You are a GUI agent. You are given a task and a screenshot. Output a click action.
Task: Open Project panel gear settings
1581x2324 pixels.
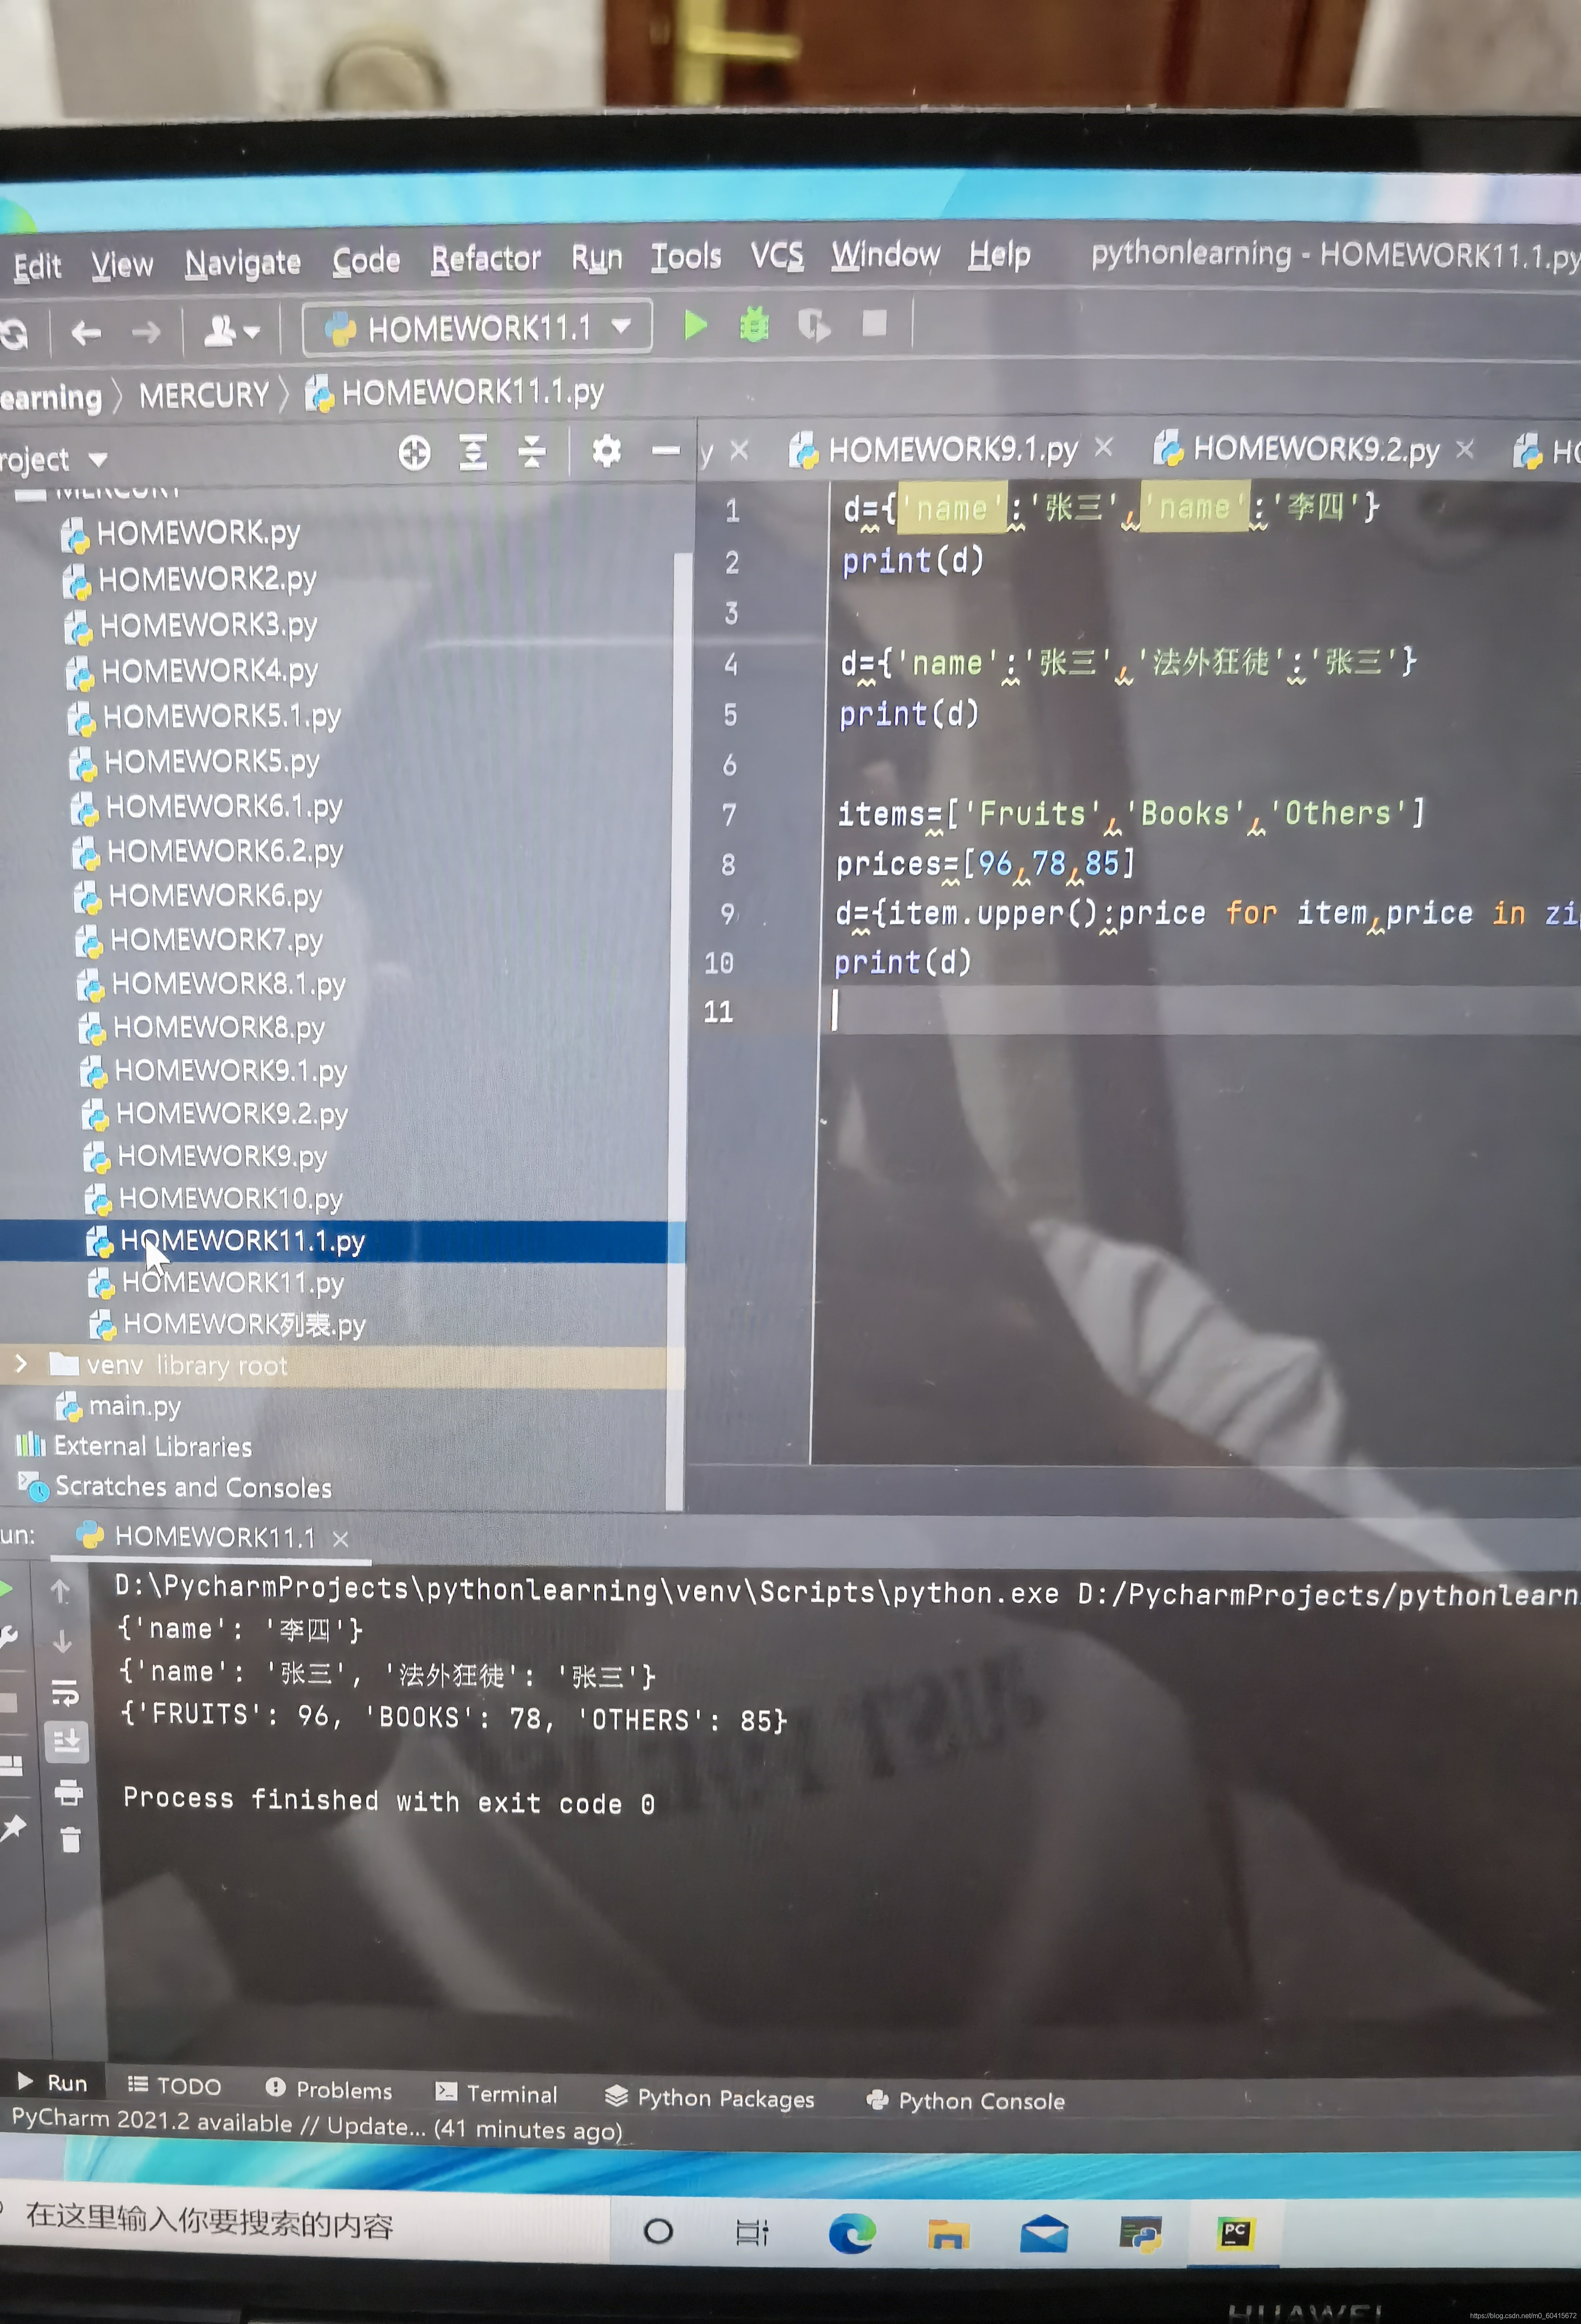point(606,451)
